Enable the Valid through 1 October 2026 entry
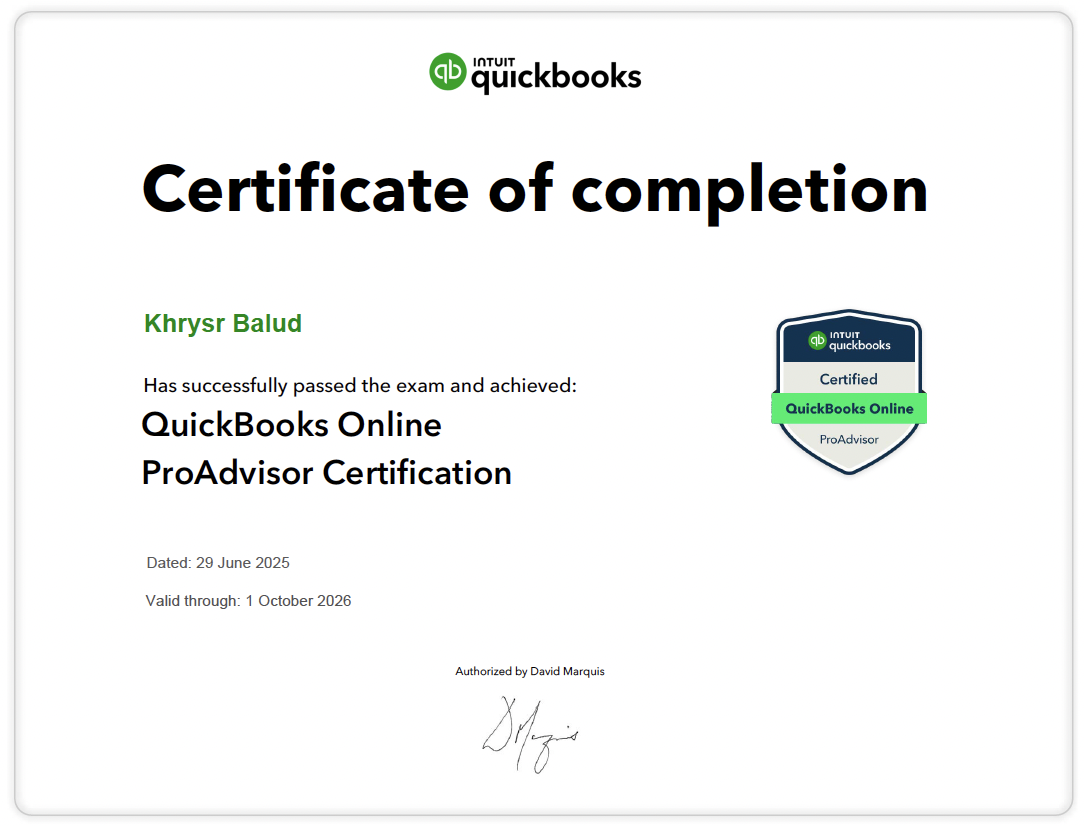 [x=249, y=600]
